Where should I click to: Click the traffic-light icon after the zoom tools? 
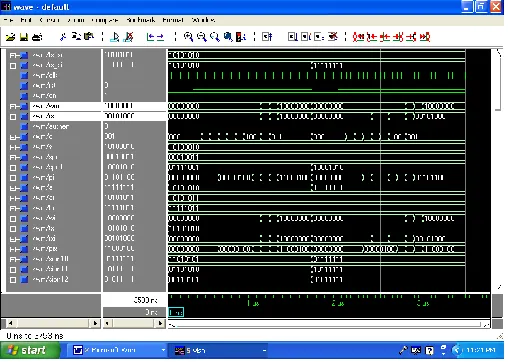241,37
